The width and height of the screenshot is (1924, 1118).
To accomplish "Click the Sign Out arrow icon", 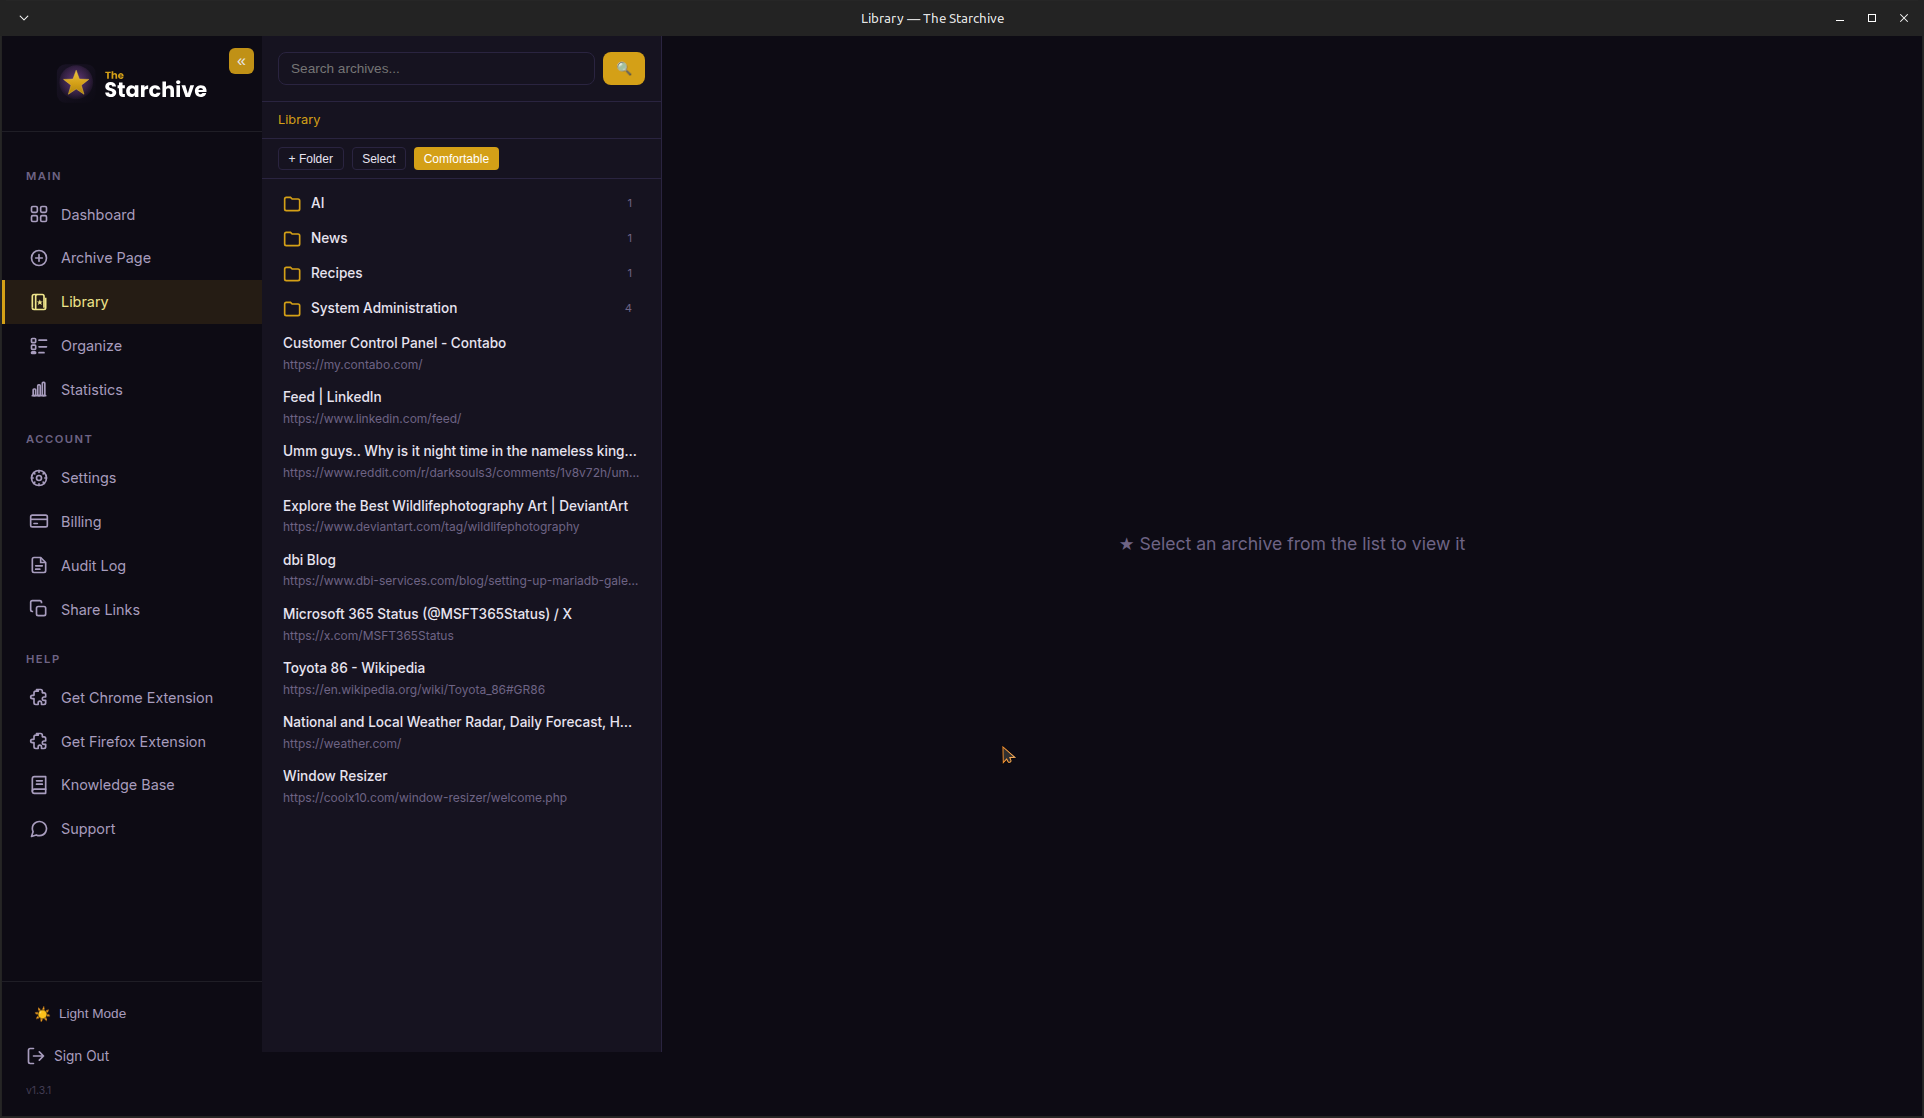I will click(x=36, y=1056).
